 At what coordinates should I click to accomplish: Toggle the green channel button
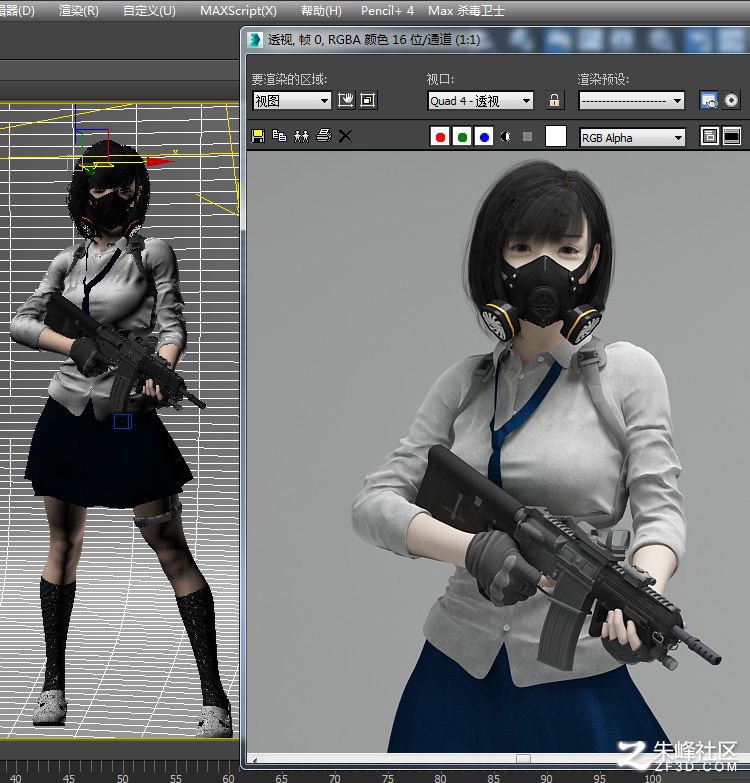tap(462, 136)
